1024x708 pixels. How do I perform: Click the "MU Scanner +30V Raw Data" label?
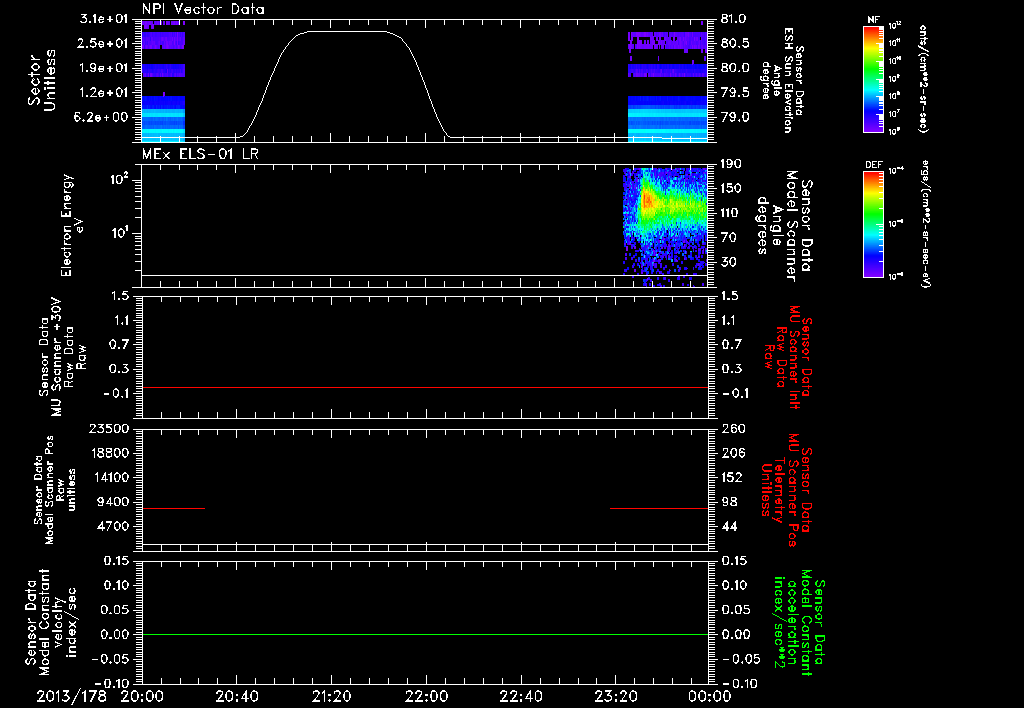[62, 357]
